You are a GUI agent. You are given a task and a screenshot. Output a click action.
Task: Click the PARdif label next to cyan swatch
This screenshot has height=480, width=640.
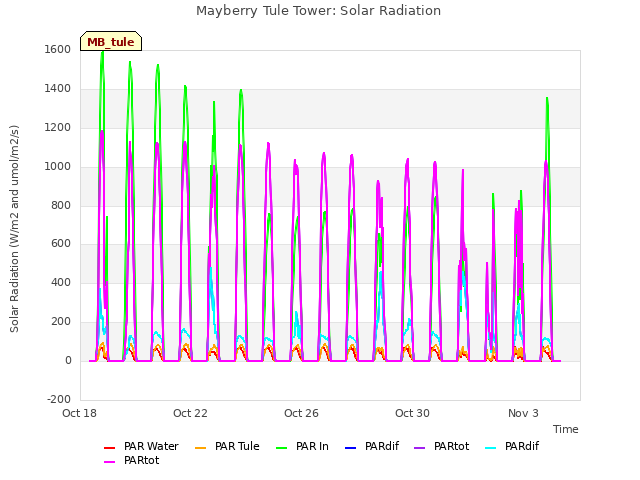click(x=522, y=447)
